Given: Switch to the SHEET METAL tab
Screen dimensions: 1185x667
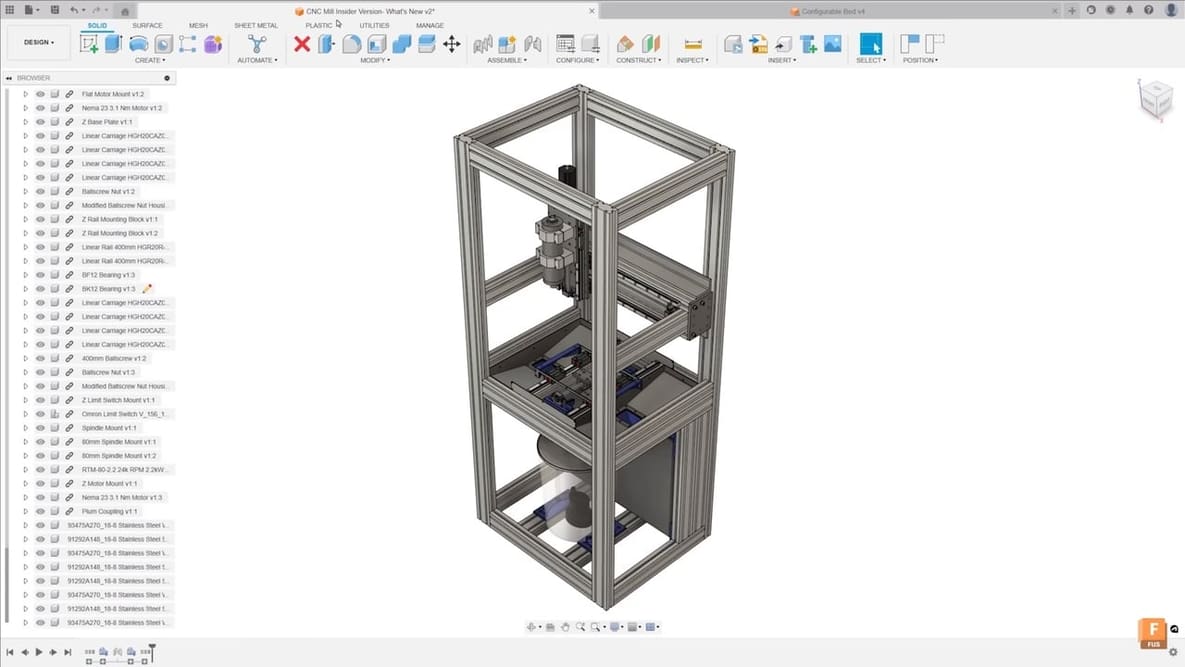Looking at the screenshot, I should [256, 26].
